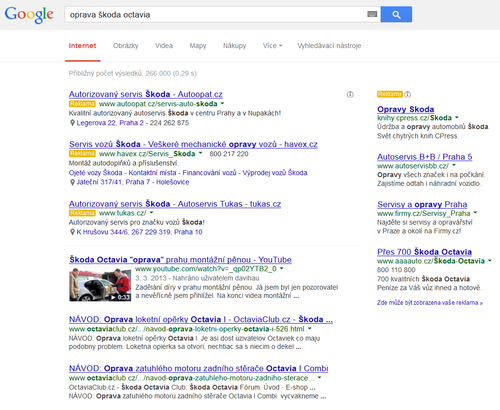This screenshot has width=500, height=410.
Task: Click the info icon next to sidebar Reklamy label
Action: click(407, 94)
